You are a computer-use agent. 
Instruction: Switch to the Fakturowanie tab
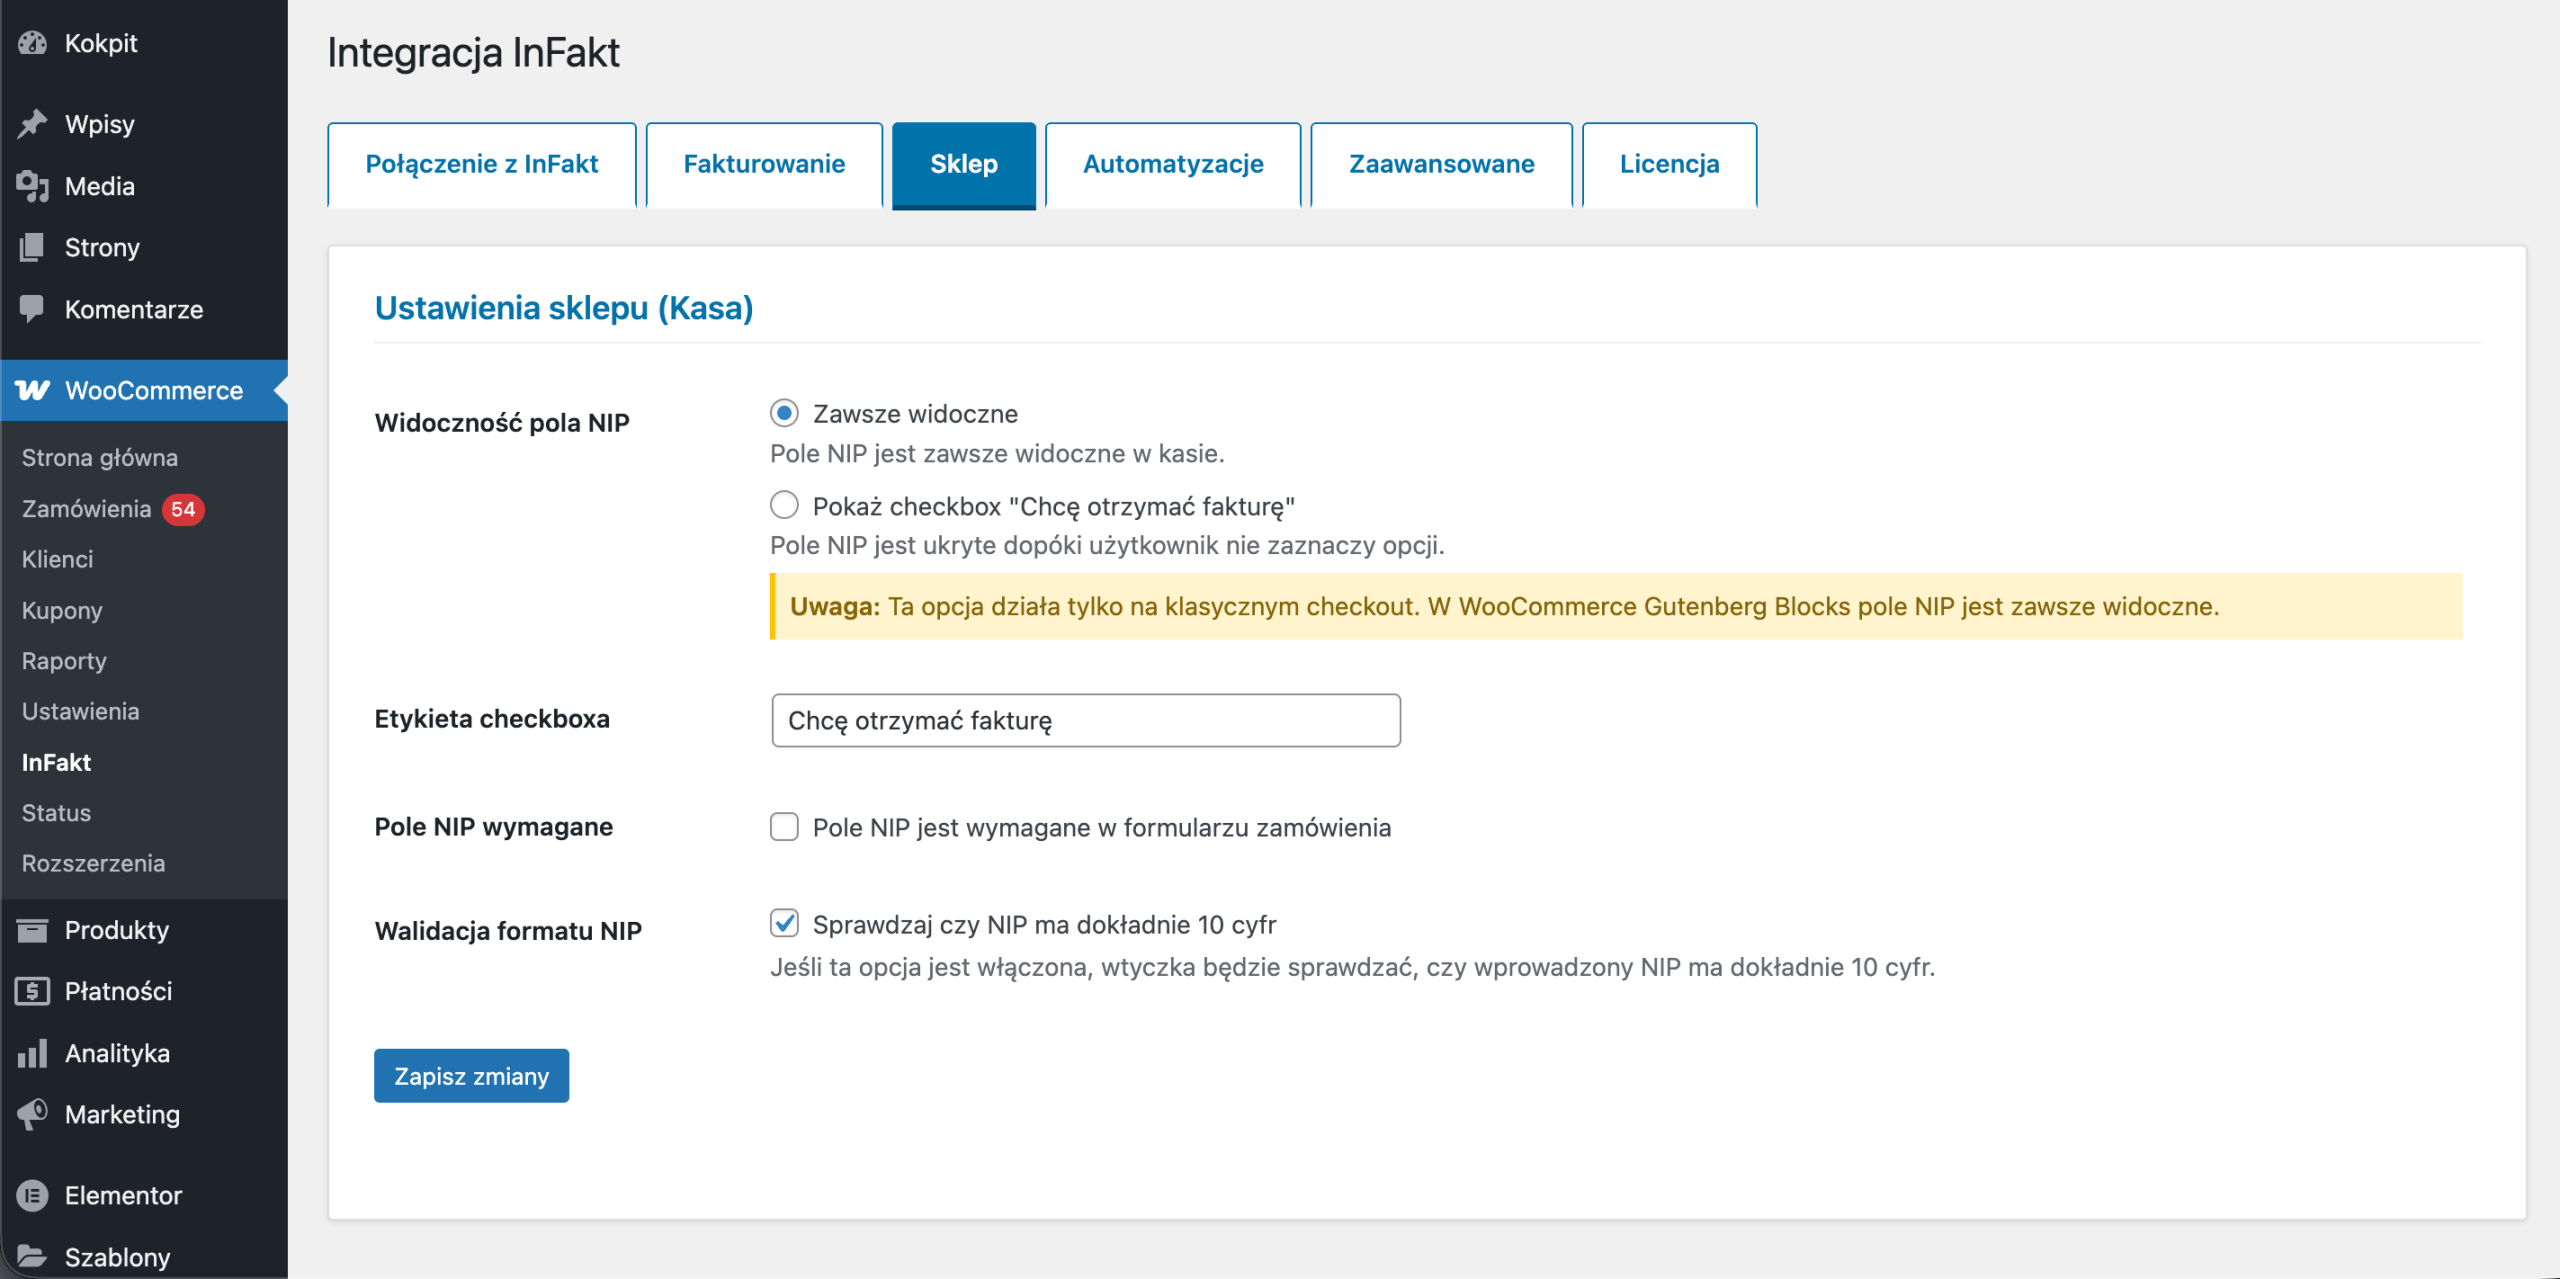(764, 164)
